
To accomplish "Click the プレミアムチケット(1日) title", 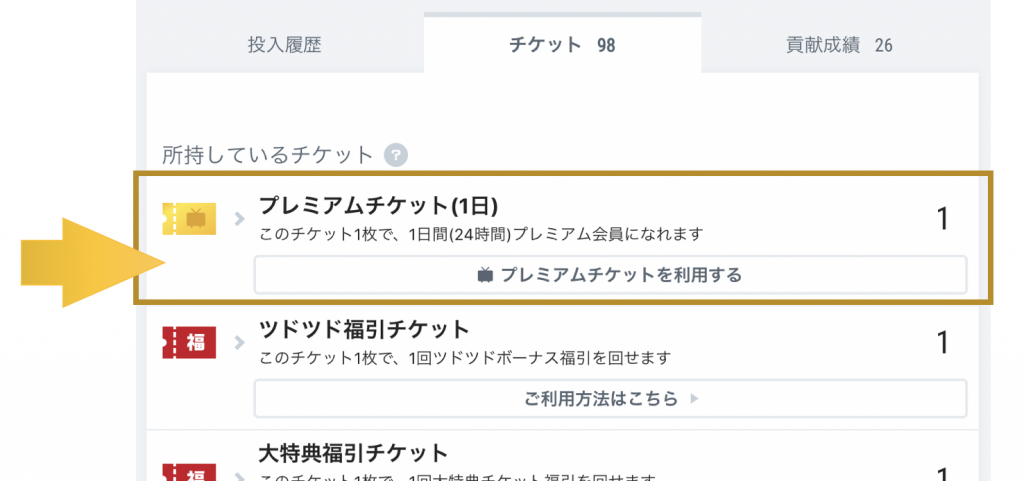I will [378, 206].
